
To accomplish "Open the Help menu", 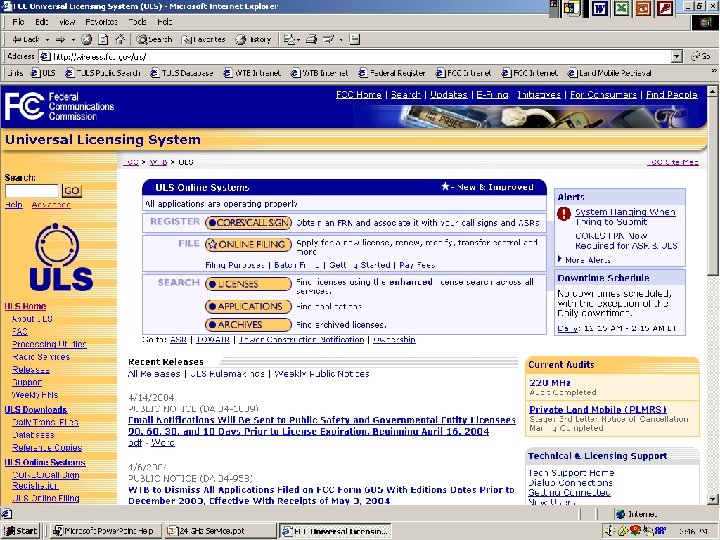I will pyautogui.click(x=164, y=22).
